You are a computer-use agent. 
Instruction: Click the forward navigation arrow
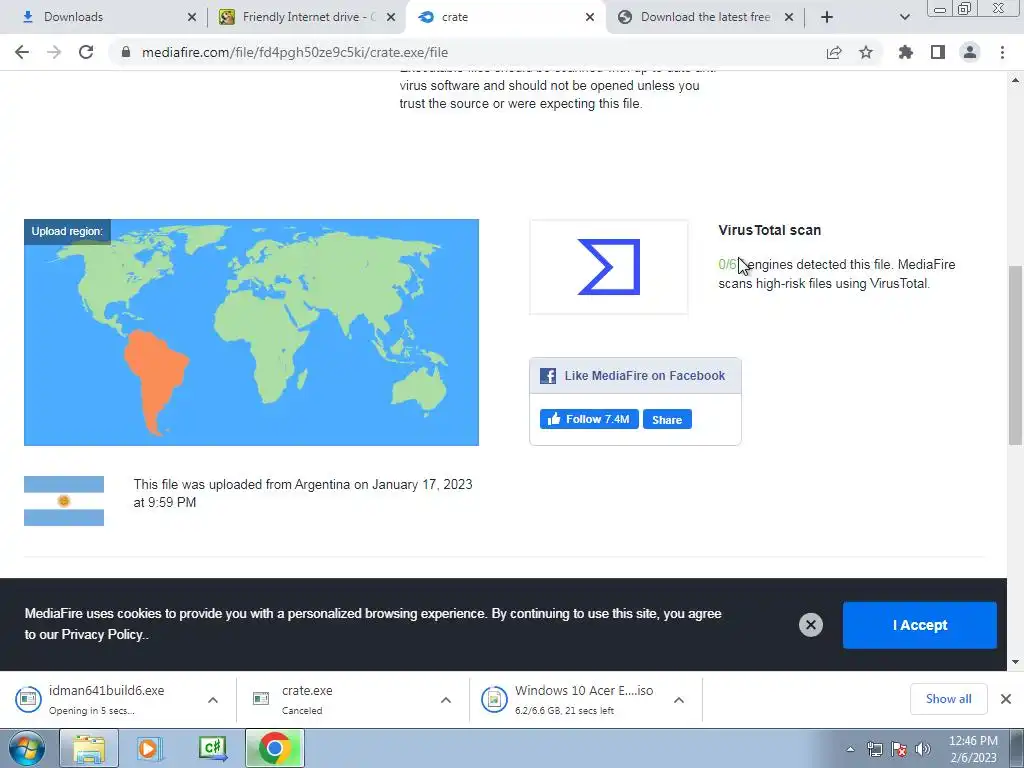(x=54, y=52)
